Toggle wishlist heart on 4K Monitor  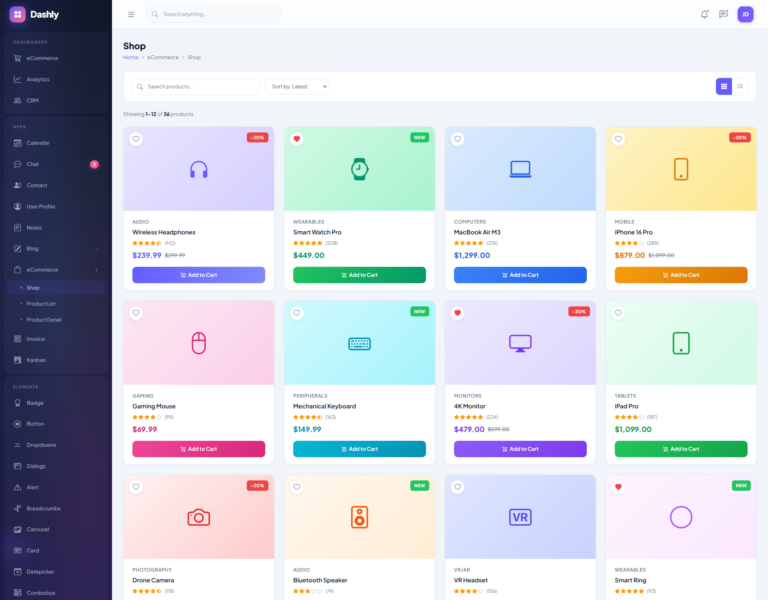pos(458,313)
